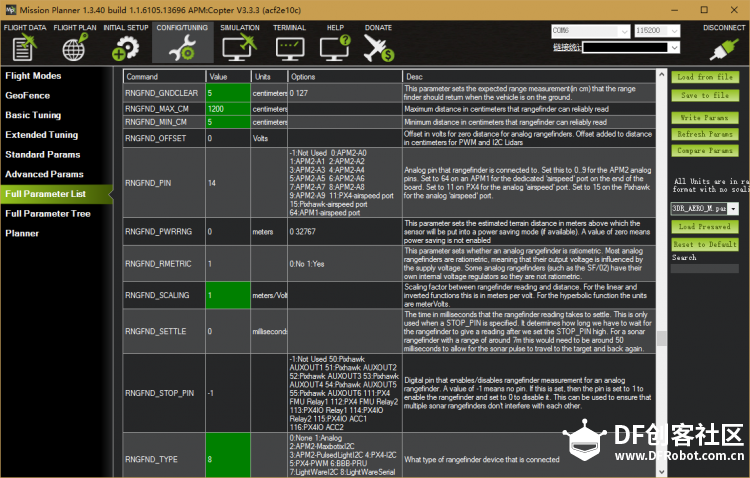The height and width of the screenshot is (478, 750).
Task: Select Basic Tuning in sidebar
Action: (x=33, y=115)
